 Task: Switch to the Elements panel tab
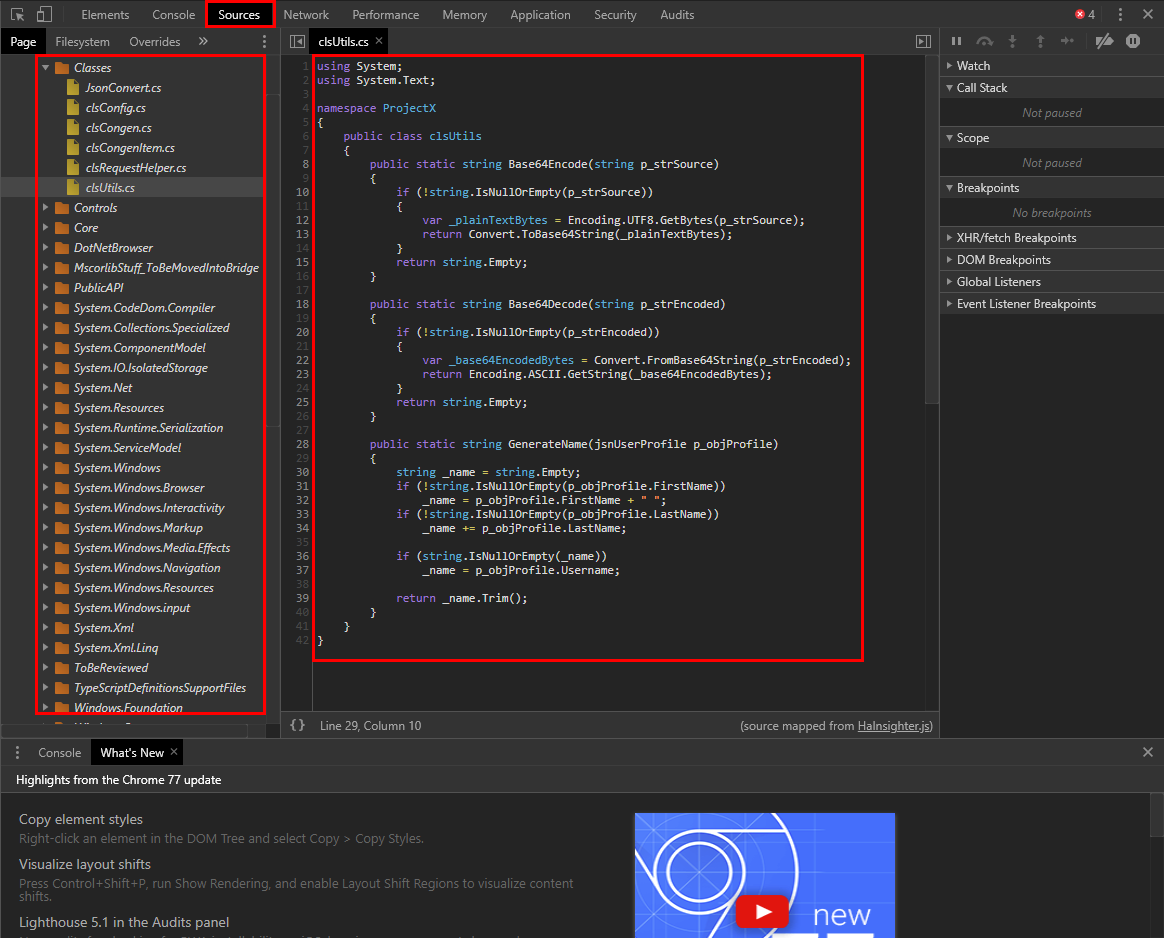[105, 14]
